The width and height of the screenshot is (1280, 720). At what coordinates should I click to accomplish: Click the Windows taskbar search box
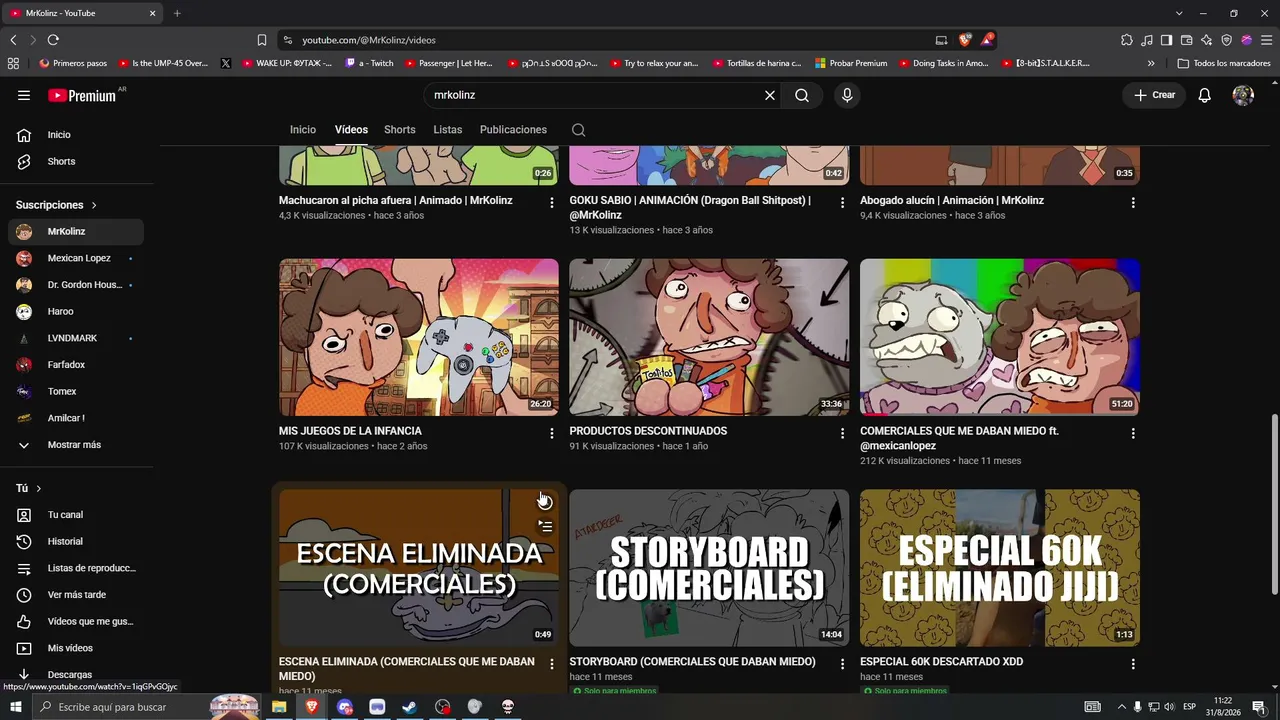click(145, 707)
